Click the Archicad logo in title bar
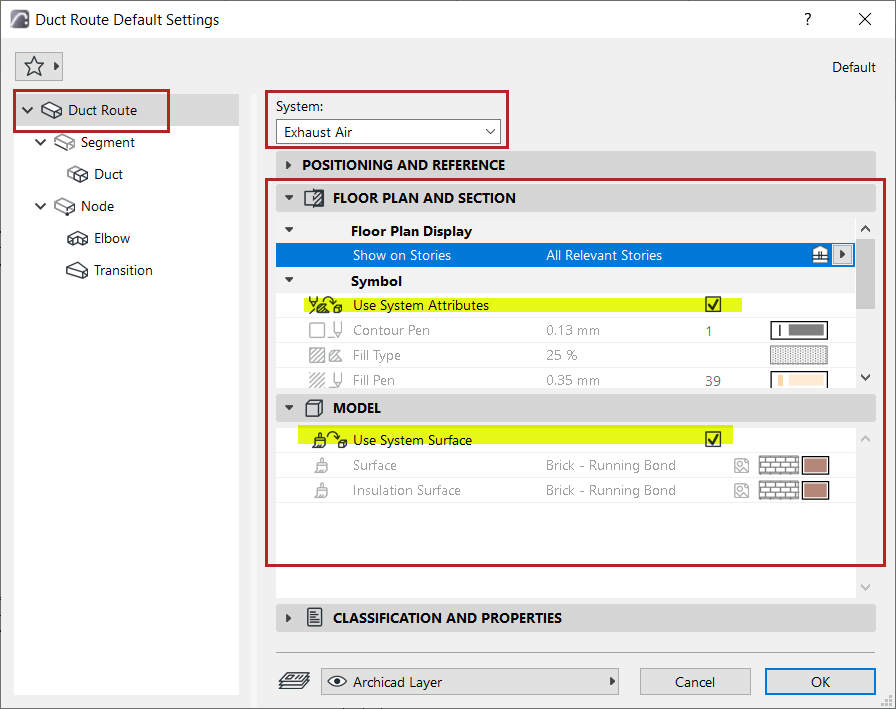This screenshot has height=709, width=896. pos(20,19)
